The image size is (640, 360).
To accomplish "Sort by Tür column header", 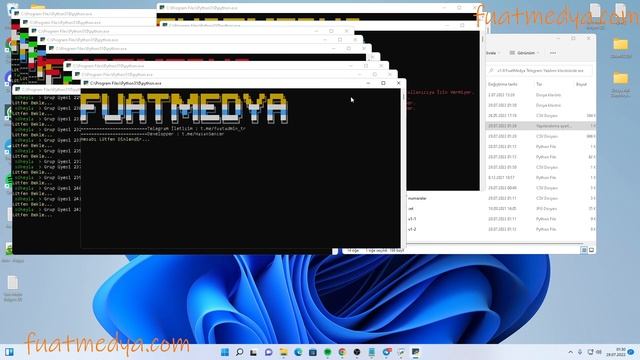I will click(539, 84).
